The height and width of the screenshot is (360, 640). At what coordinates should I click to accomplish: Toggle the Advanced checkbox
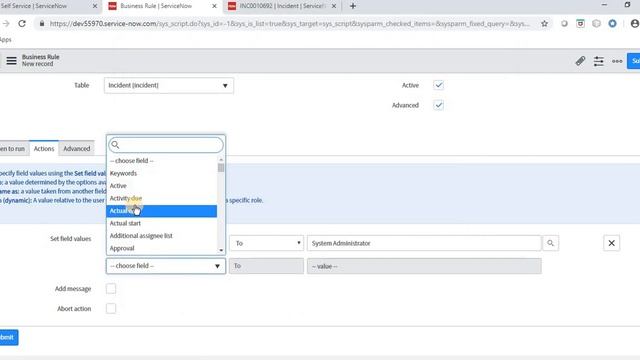pyautogui.click(x=438, y=105)
